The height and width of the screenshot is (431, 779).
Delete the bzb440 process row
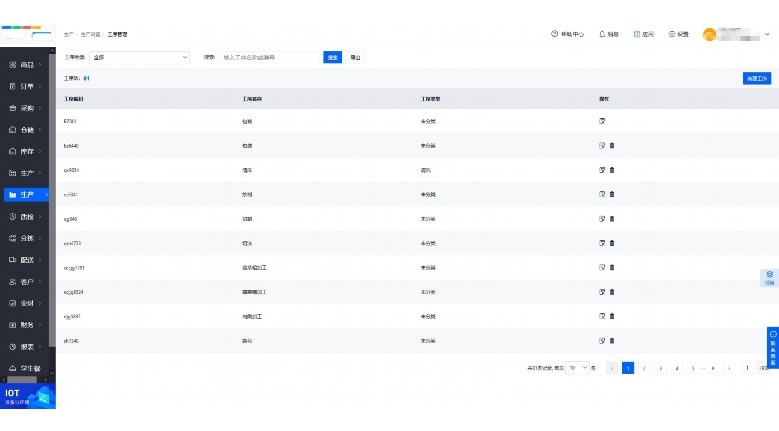click(612, 145)
